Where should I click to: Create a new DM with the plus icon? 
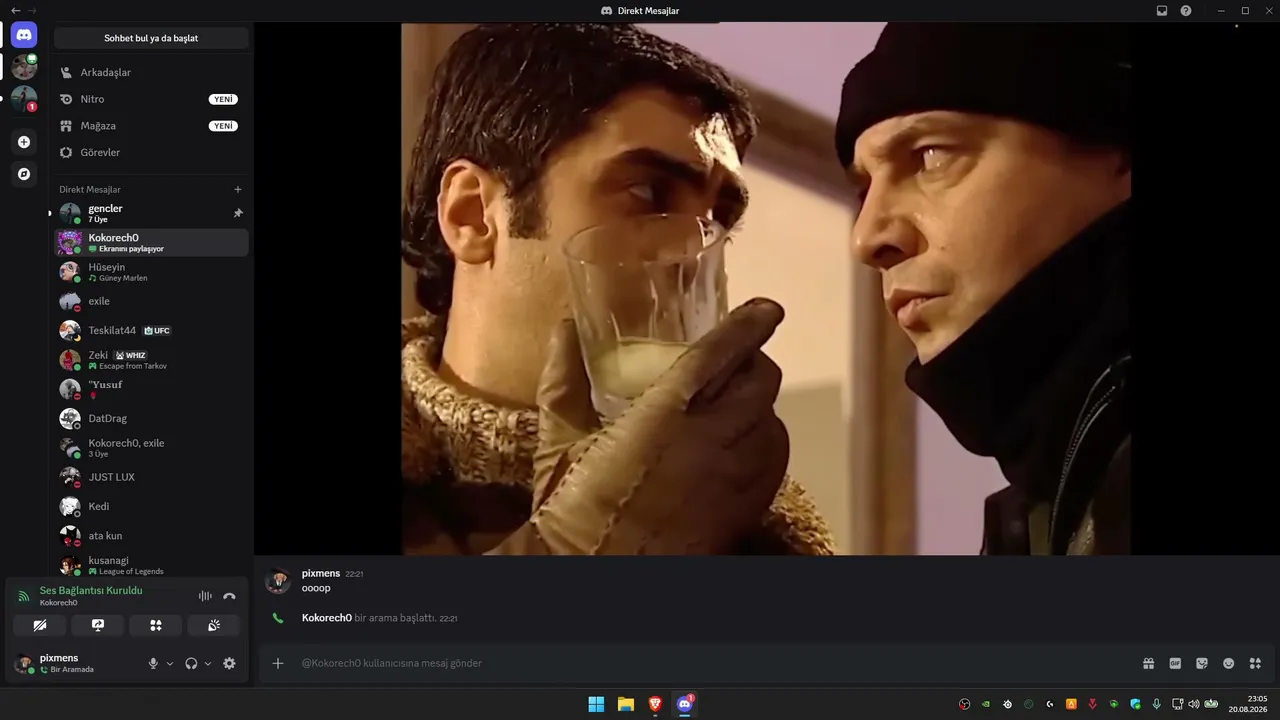pos(238,189)
